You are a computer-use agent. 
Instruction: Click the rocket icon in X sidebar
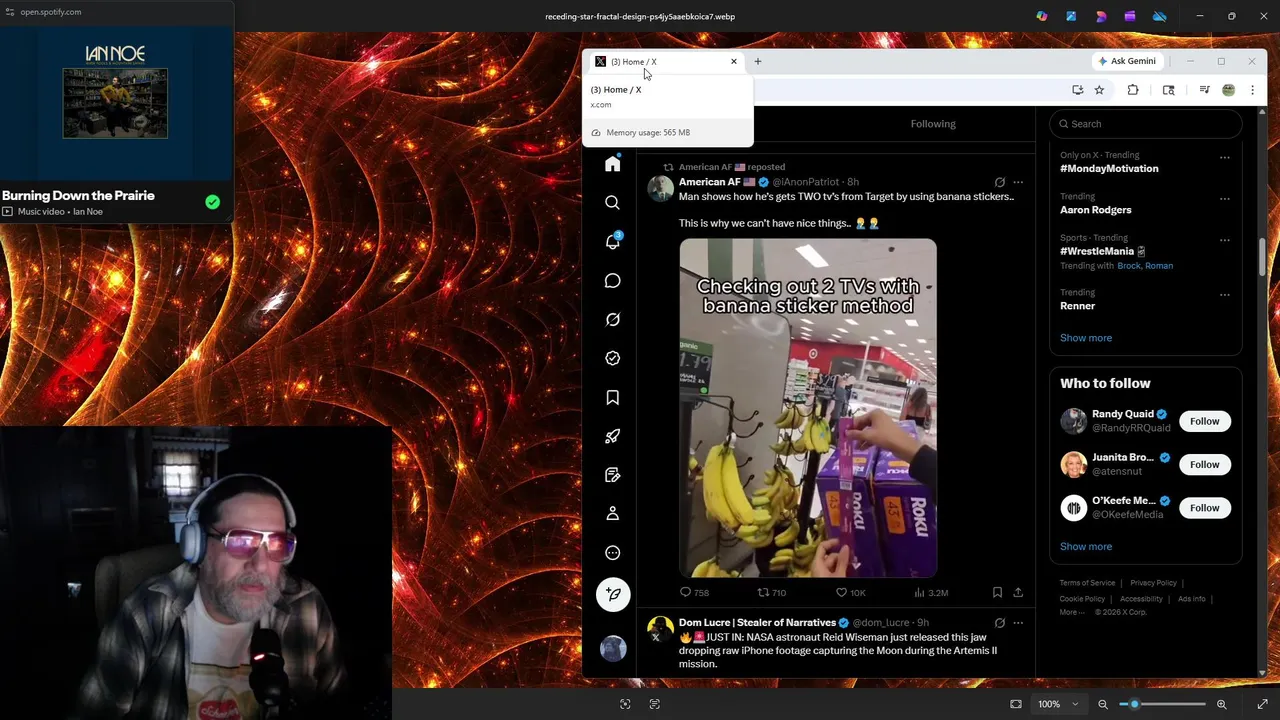tap(613, 436)
